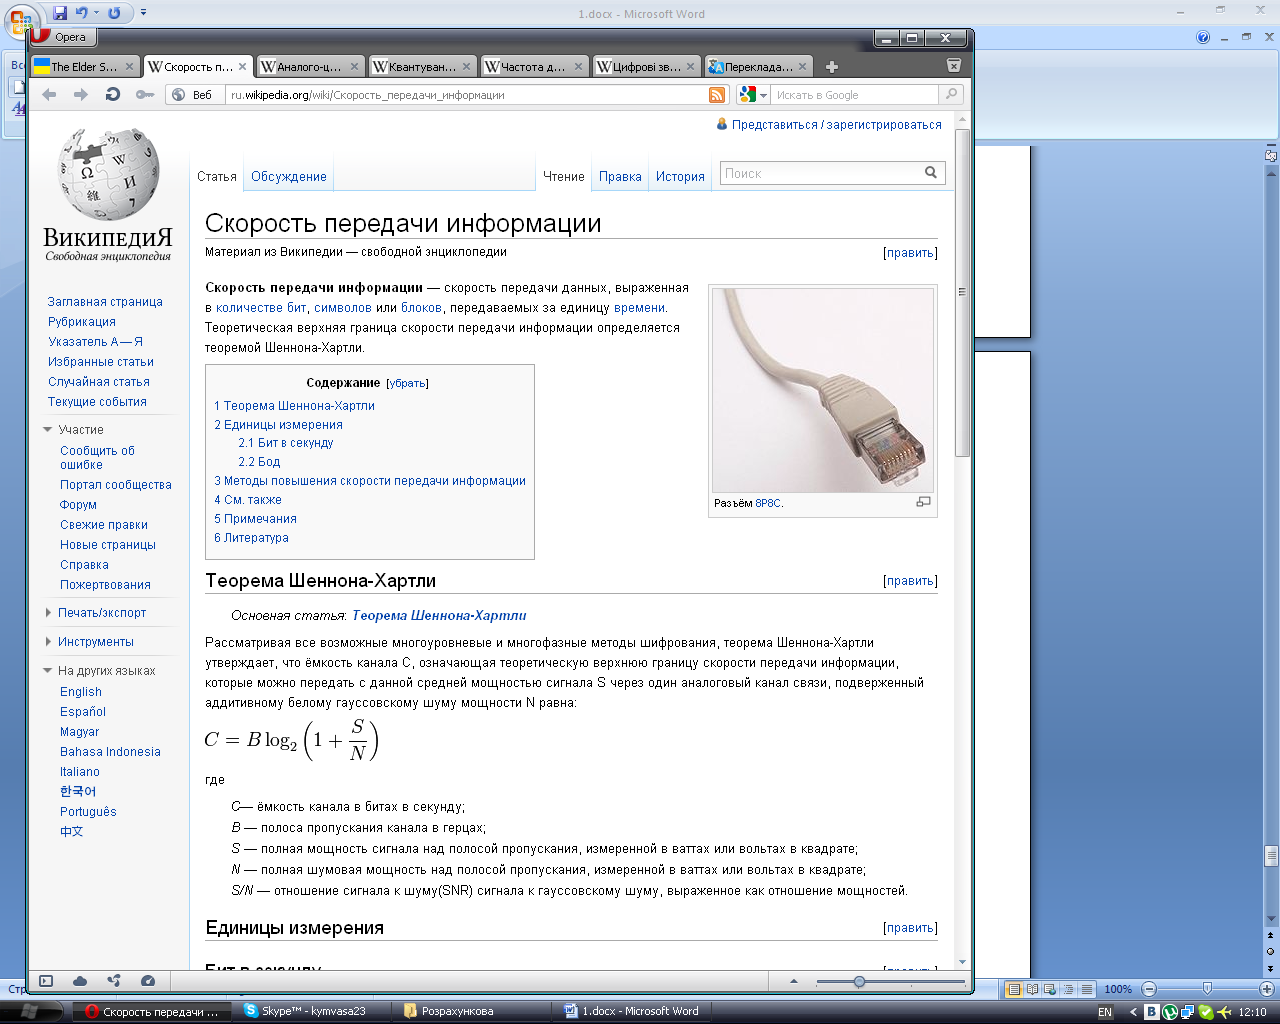
Task: Go forward with Opera's forward arrow
Action: pos(81,94)
